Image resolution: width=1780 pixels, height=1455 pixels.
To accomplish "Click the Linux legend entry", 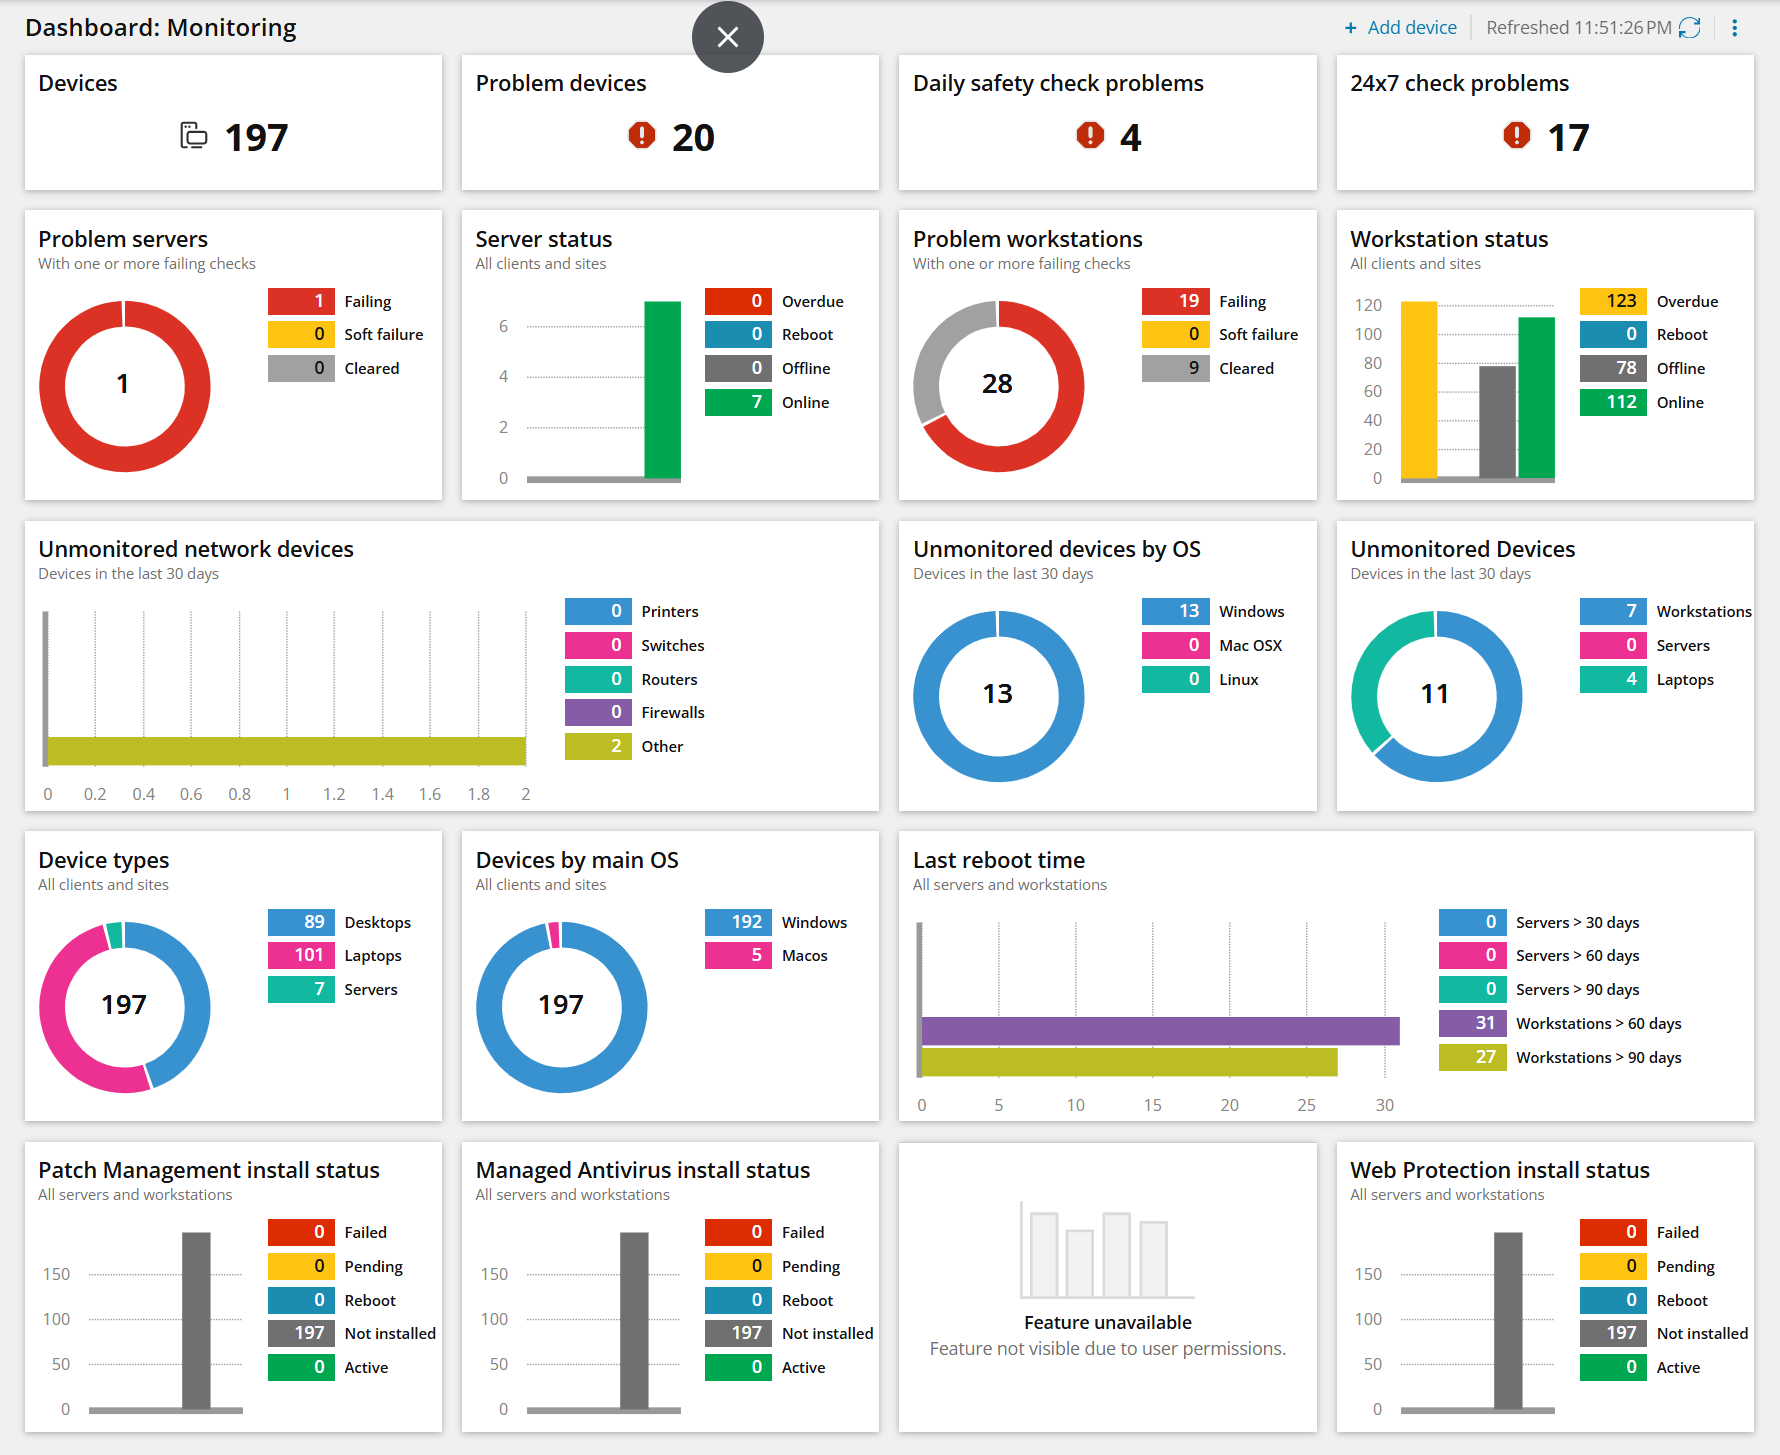I will coord(1201,679).
